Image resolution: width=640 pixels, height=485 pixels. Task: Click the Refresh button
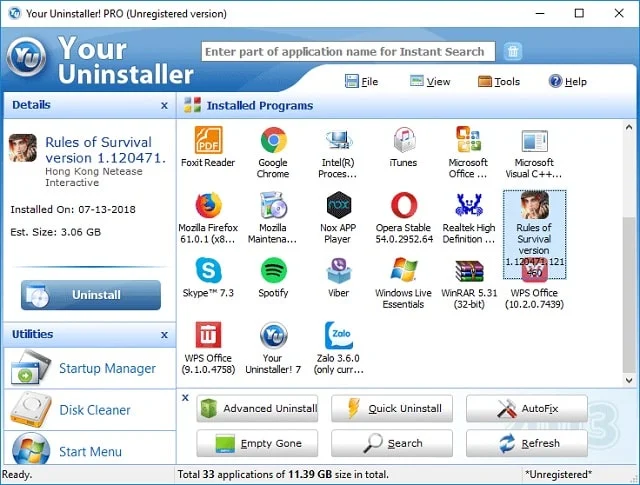(x=527, y=443)
